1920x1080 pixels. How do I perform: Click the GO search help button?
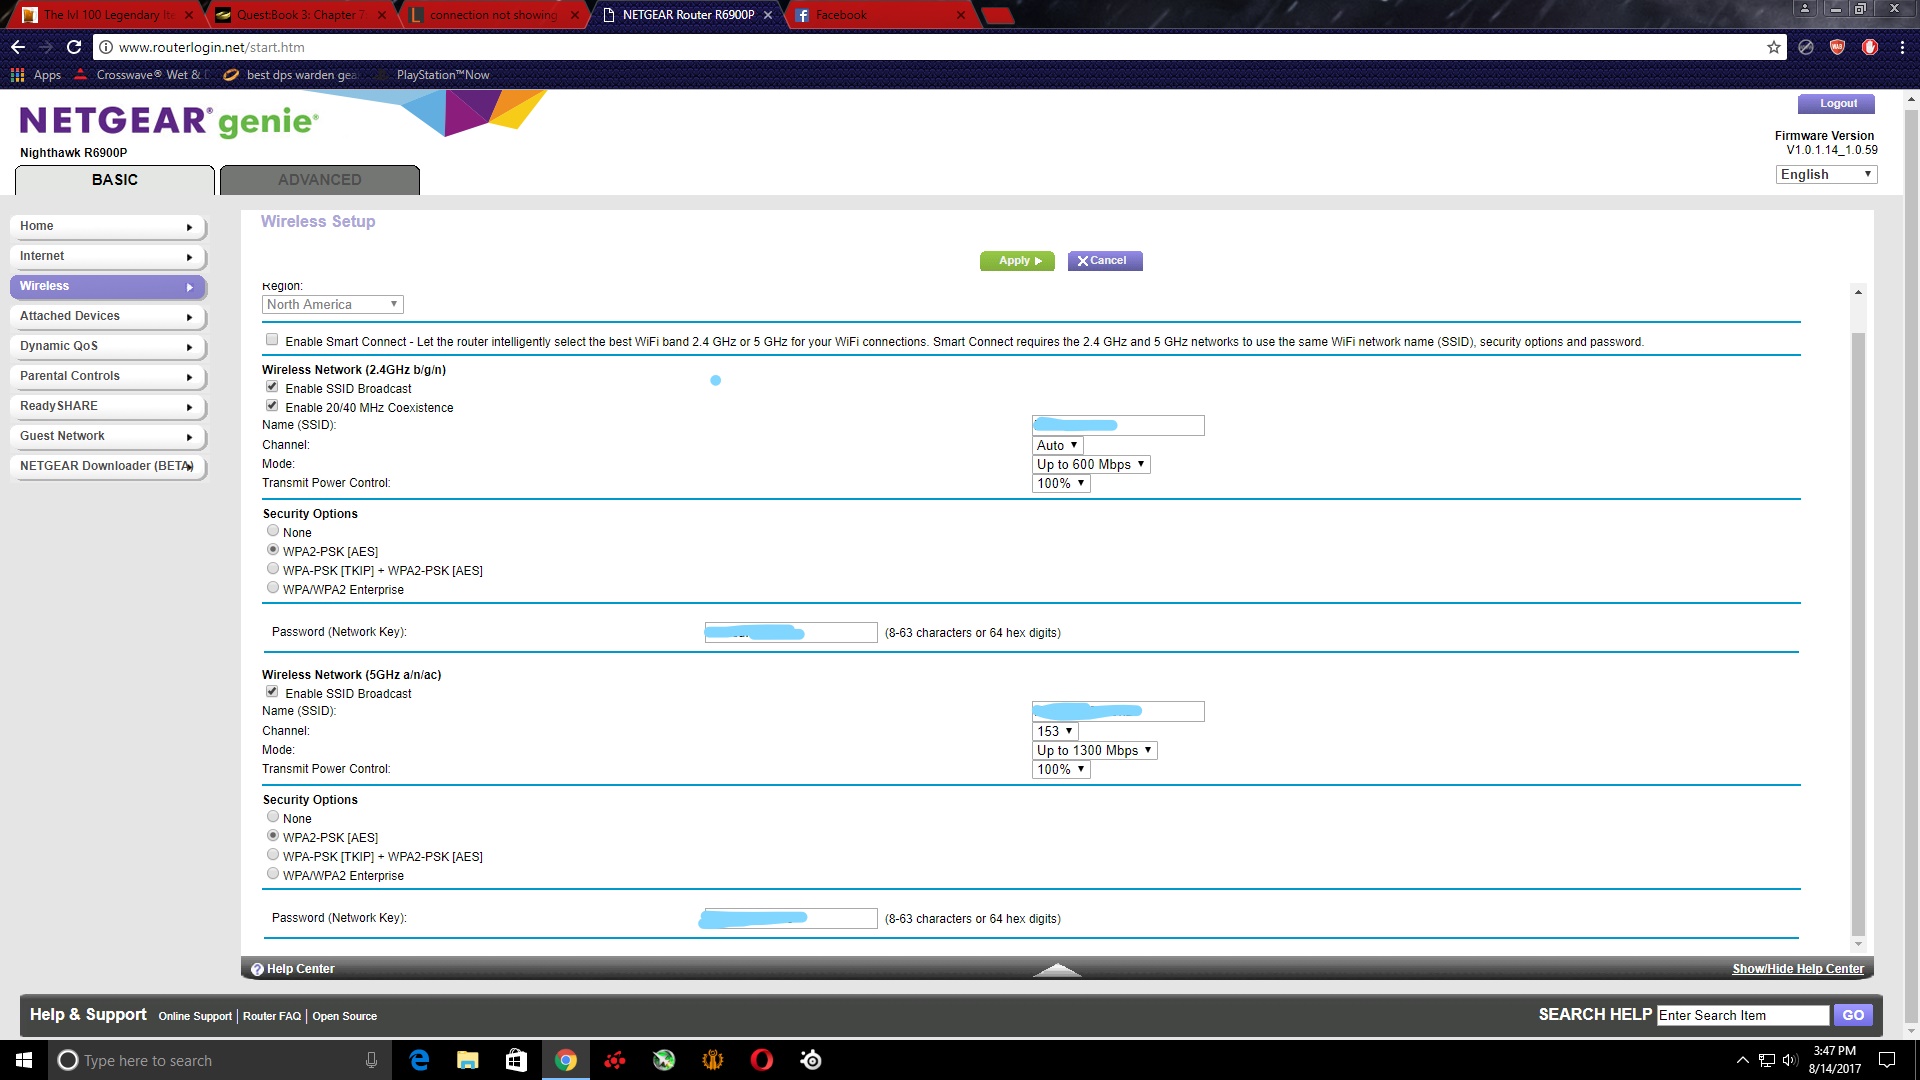coord(1853,1015)
